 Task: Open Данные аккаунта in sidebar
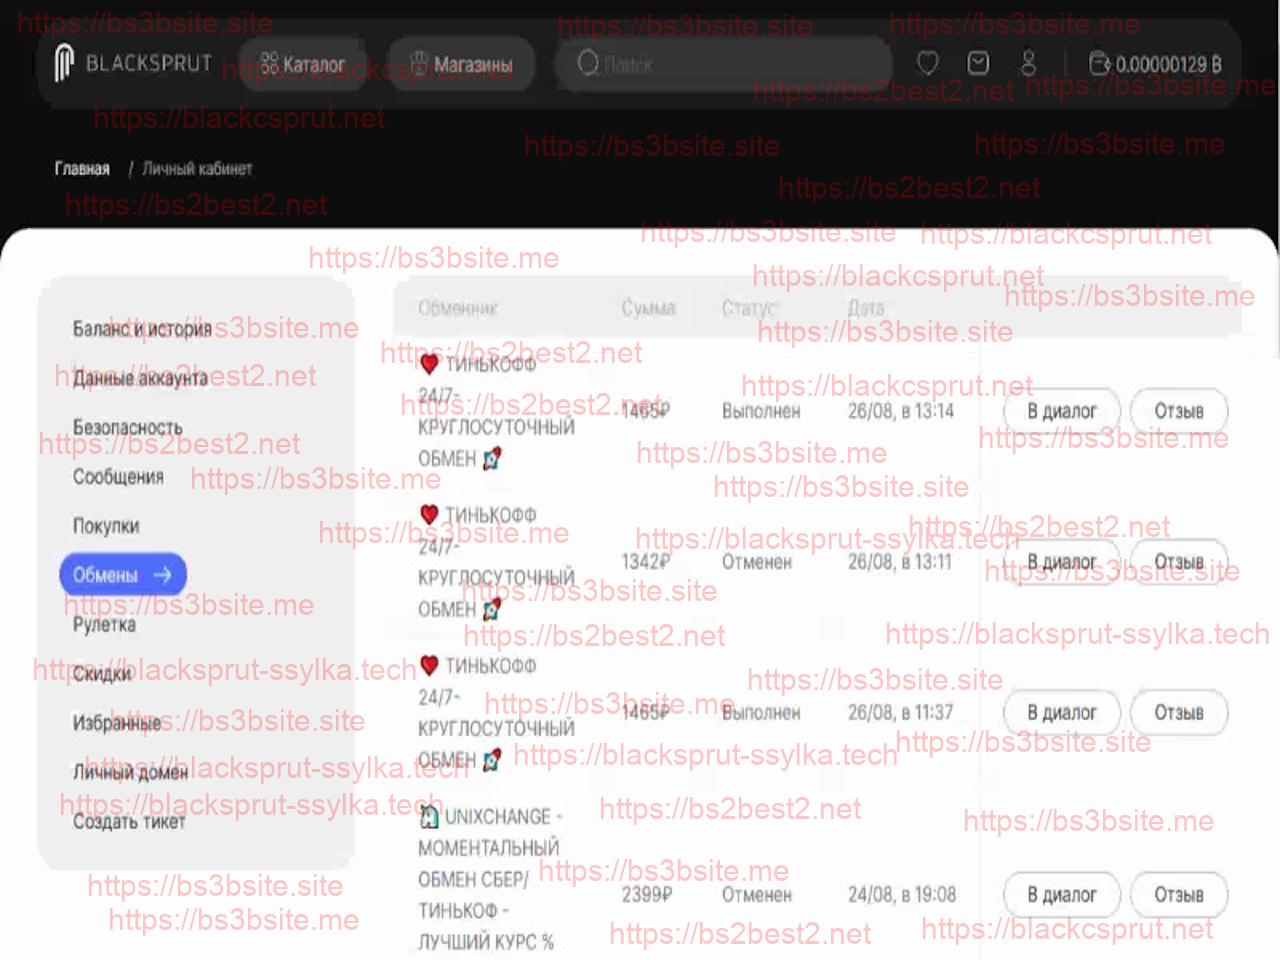[x=140, y=377]
